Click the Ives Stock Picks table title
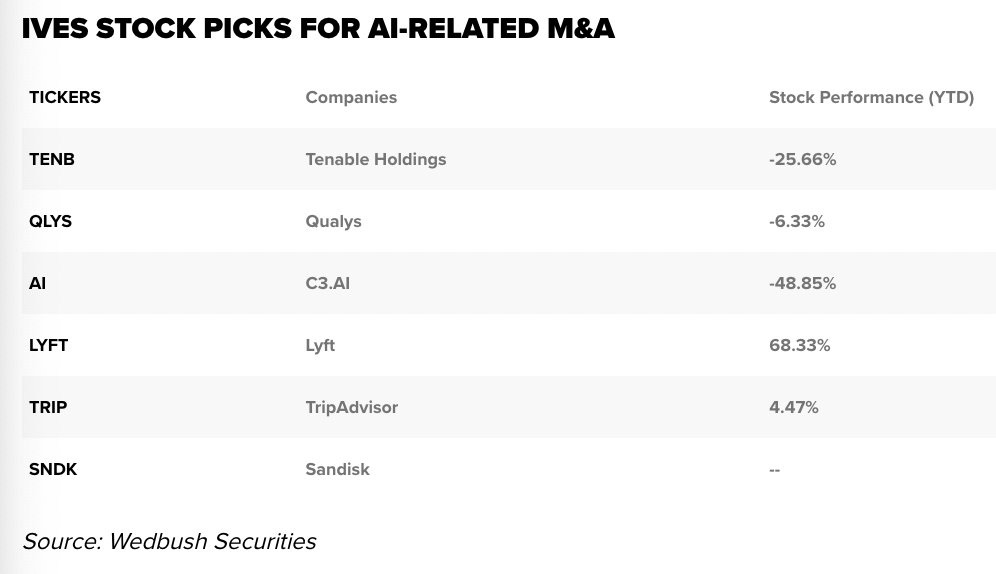996x574 pixels. pyautogui.click(x=318, y=31)
